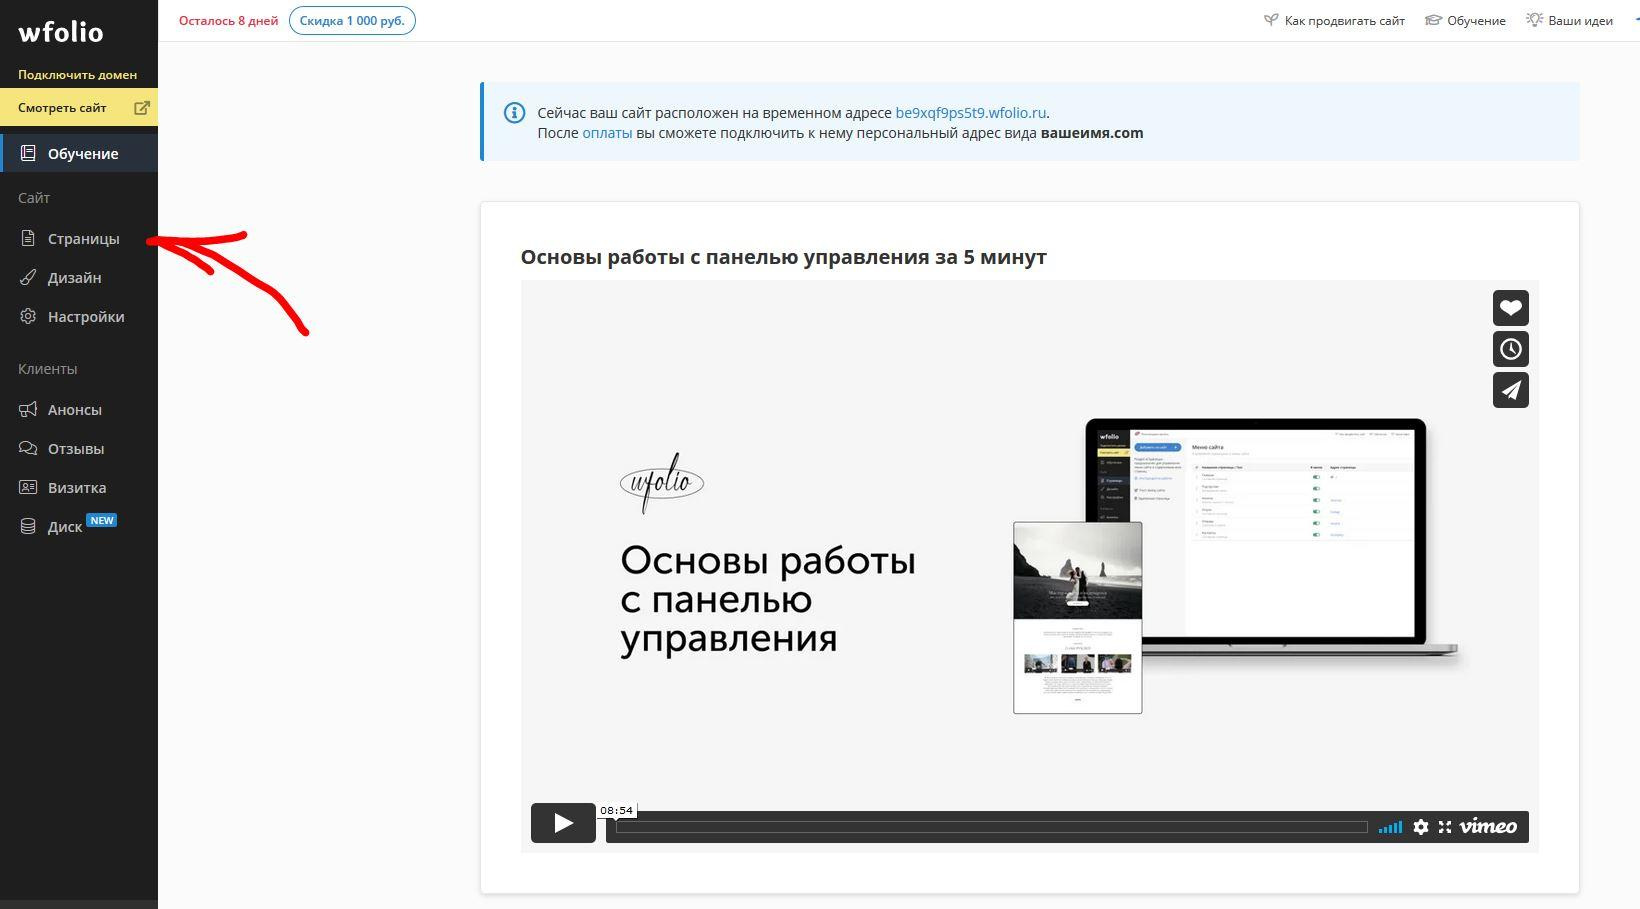Mute the video via the volume bars
The width and height of the screenshot is (1640, 909).
[x=1390, y=827]
